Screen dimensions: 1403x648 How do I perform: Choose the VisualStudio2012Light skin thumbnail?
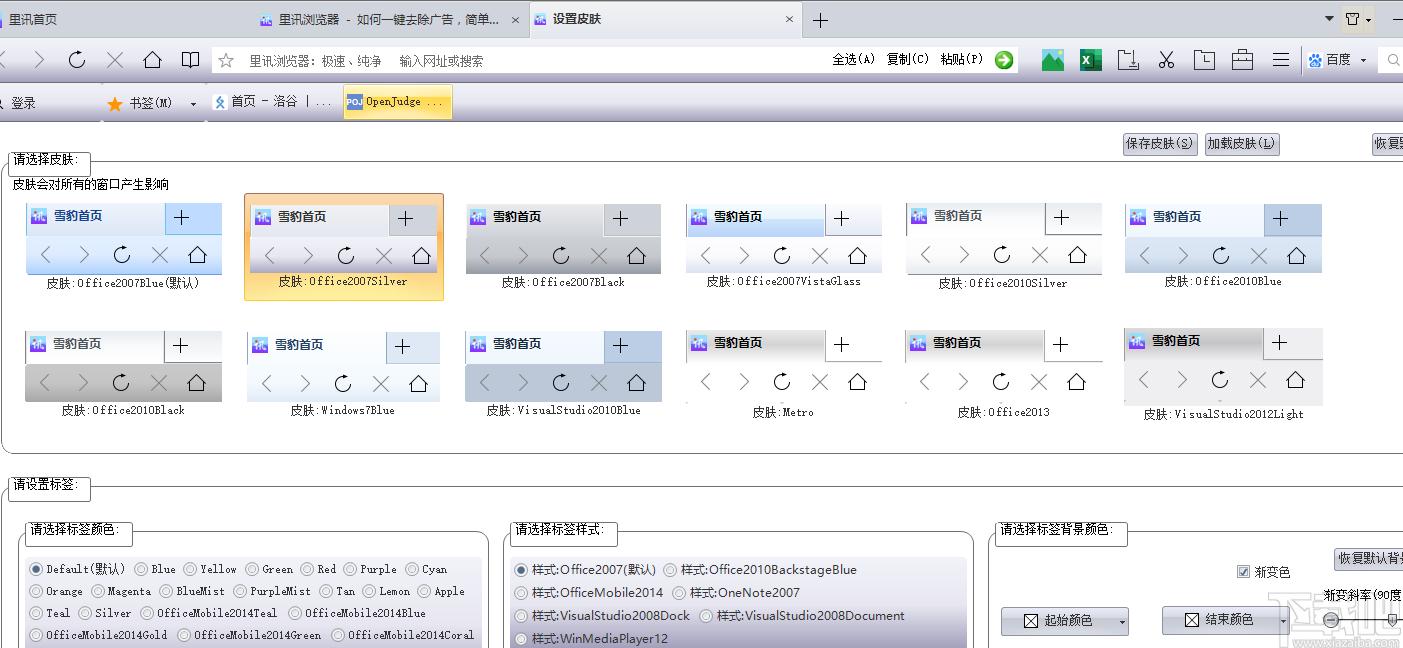[x=1223, y=375]
